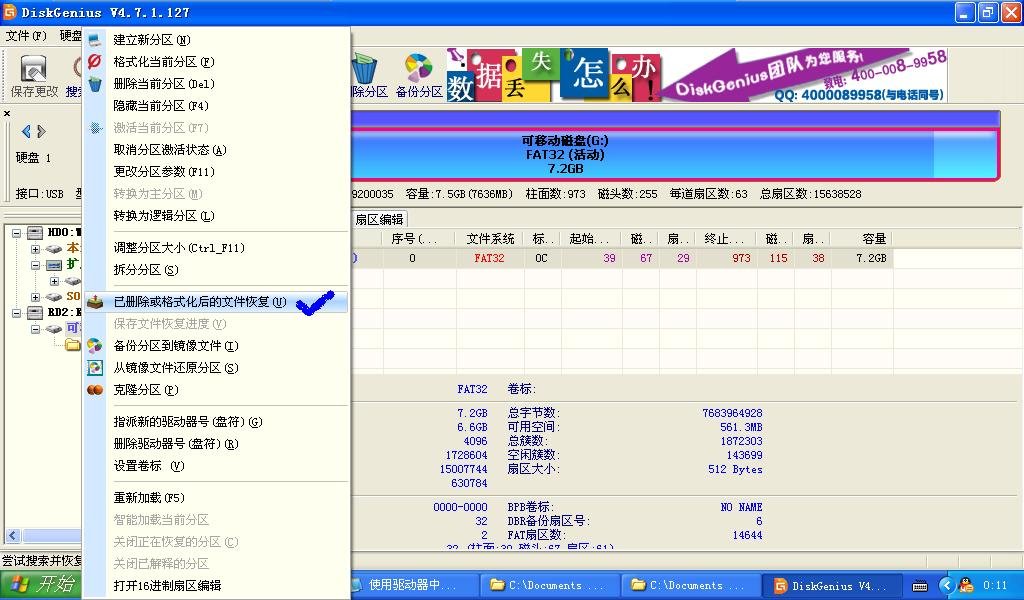Image resolution: width=1024 pixels, height=600 pixels.
Task: Click the Format Partition icon in the menu
Action: tap(95, 61)
